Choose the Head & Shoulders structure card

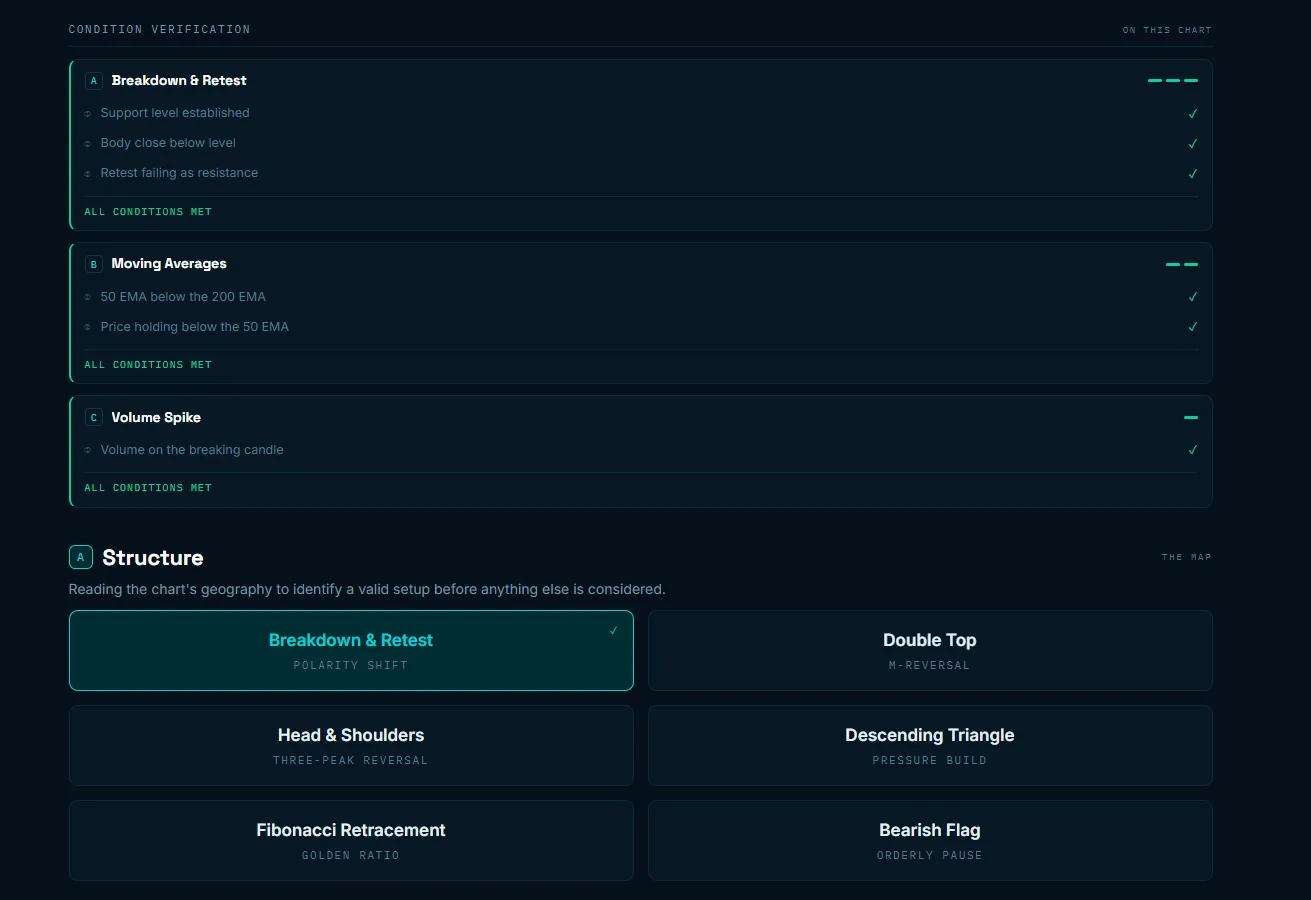point(351,745)
